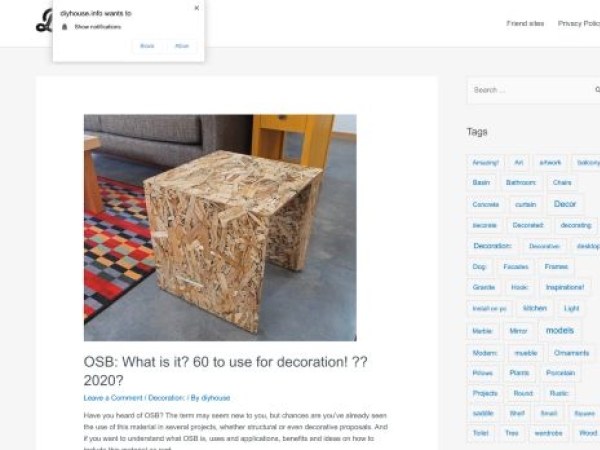Select the Bathroom tag
Image resolution: width=600 pixels, height=450 pixels.
[x=521, y=183]
